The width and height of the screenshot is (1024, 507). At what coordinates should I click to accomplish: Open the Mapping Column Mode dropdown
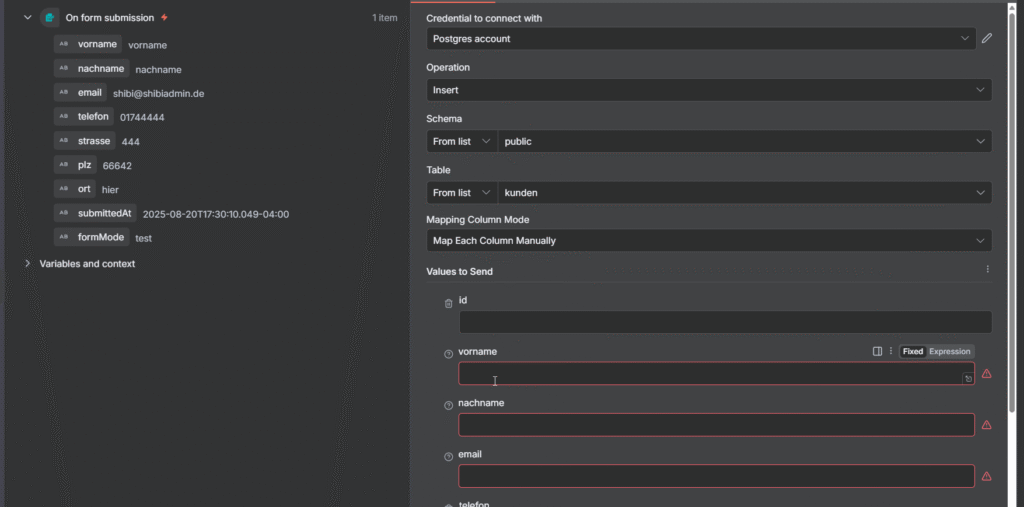(709, 241)
